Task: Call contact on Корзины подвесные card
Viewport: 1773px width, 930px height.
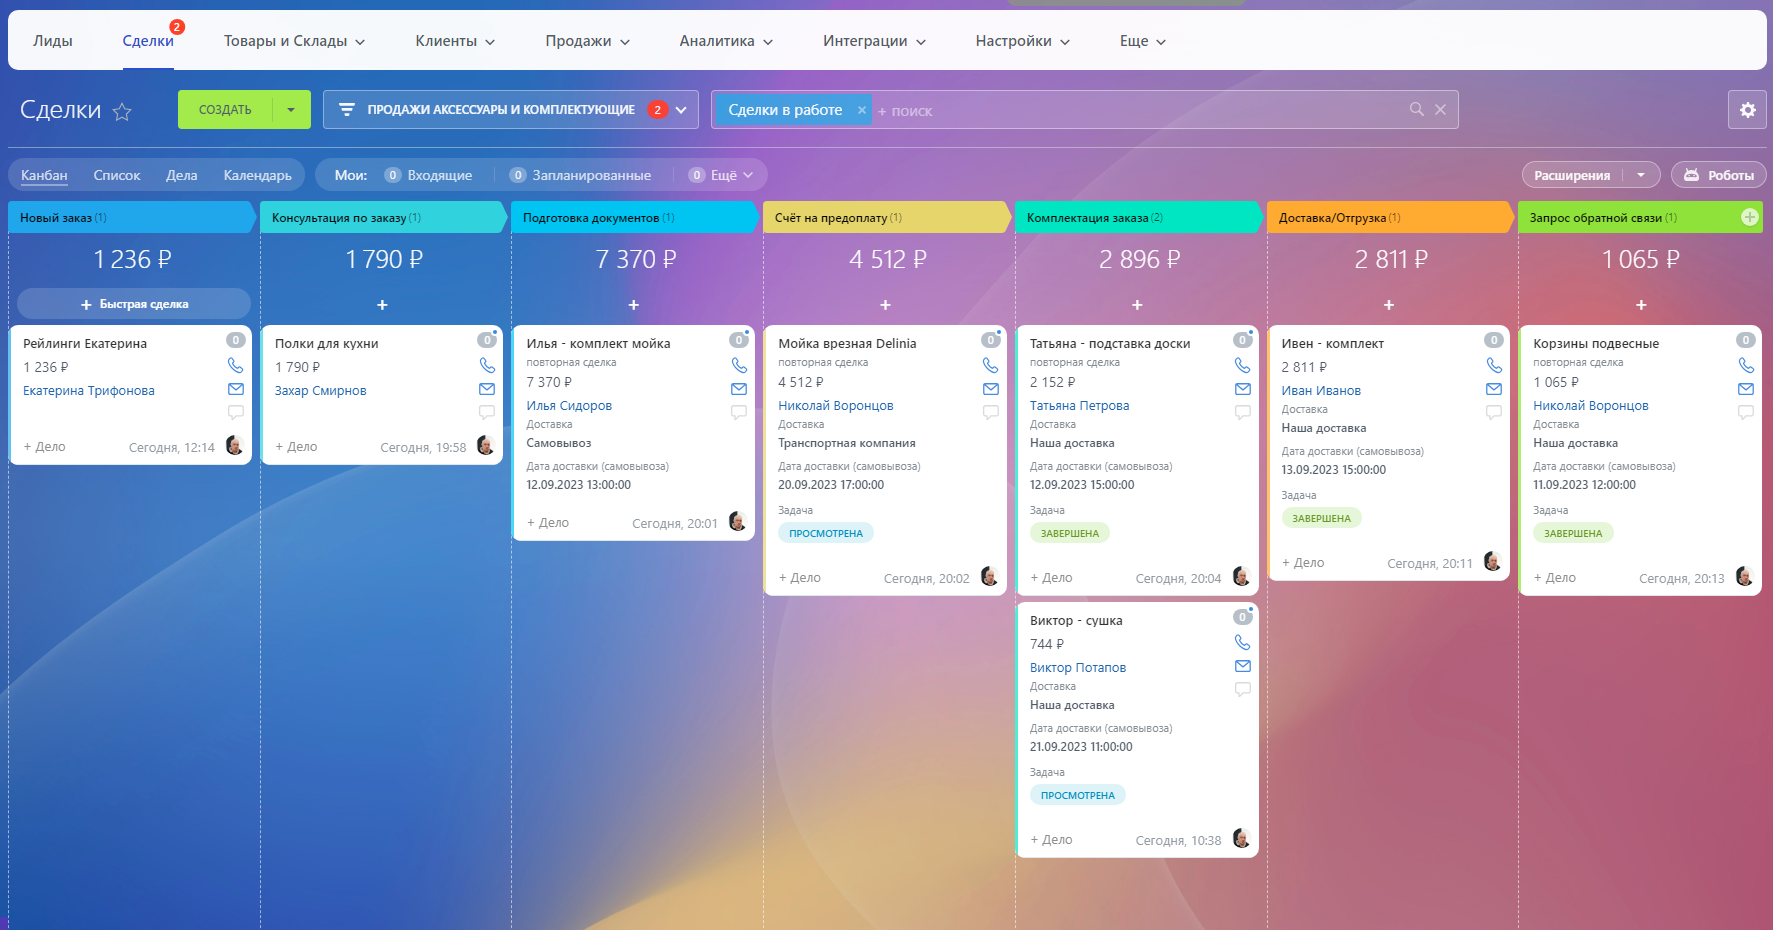Action: (1746, 365)
